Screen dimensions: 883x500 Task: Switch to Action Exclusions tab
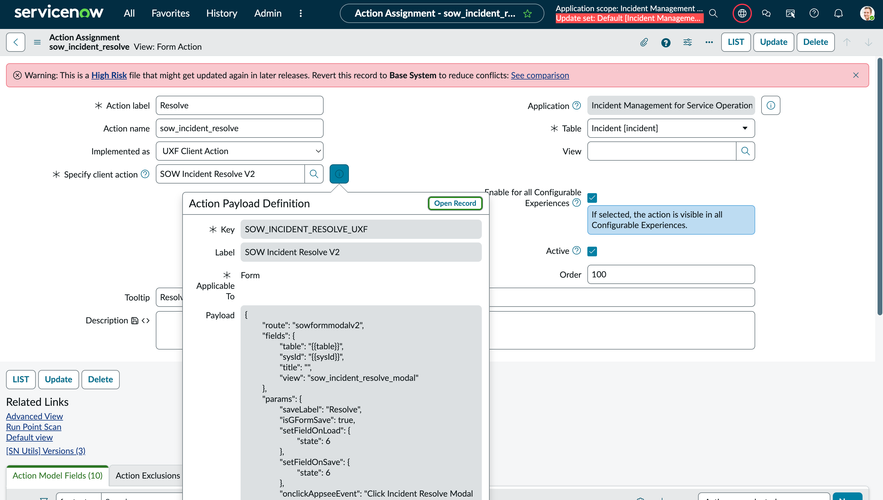(x=148, y=476)
